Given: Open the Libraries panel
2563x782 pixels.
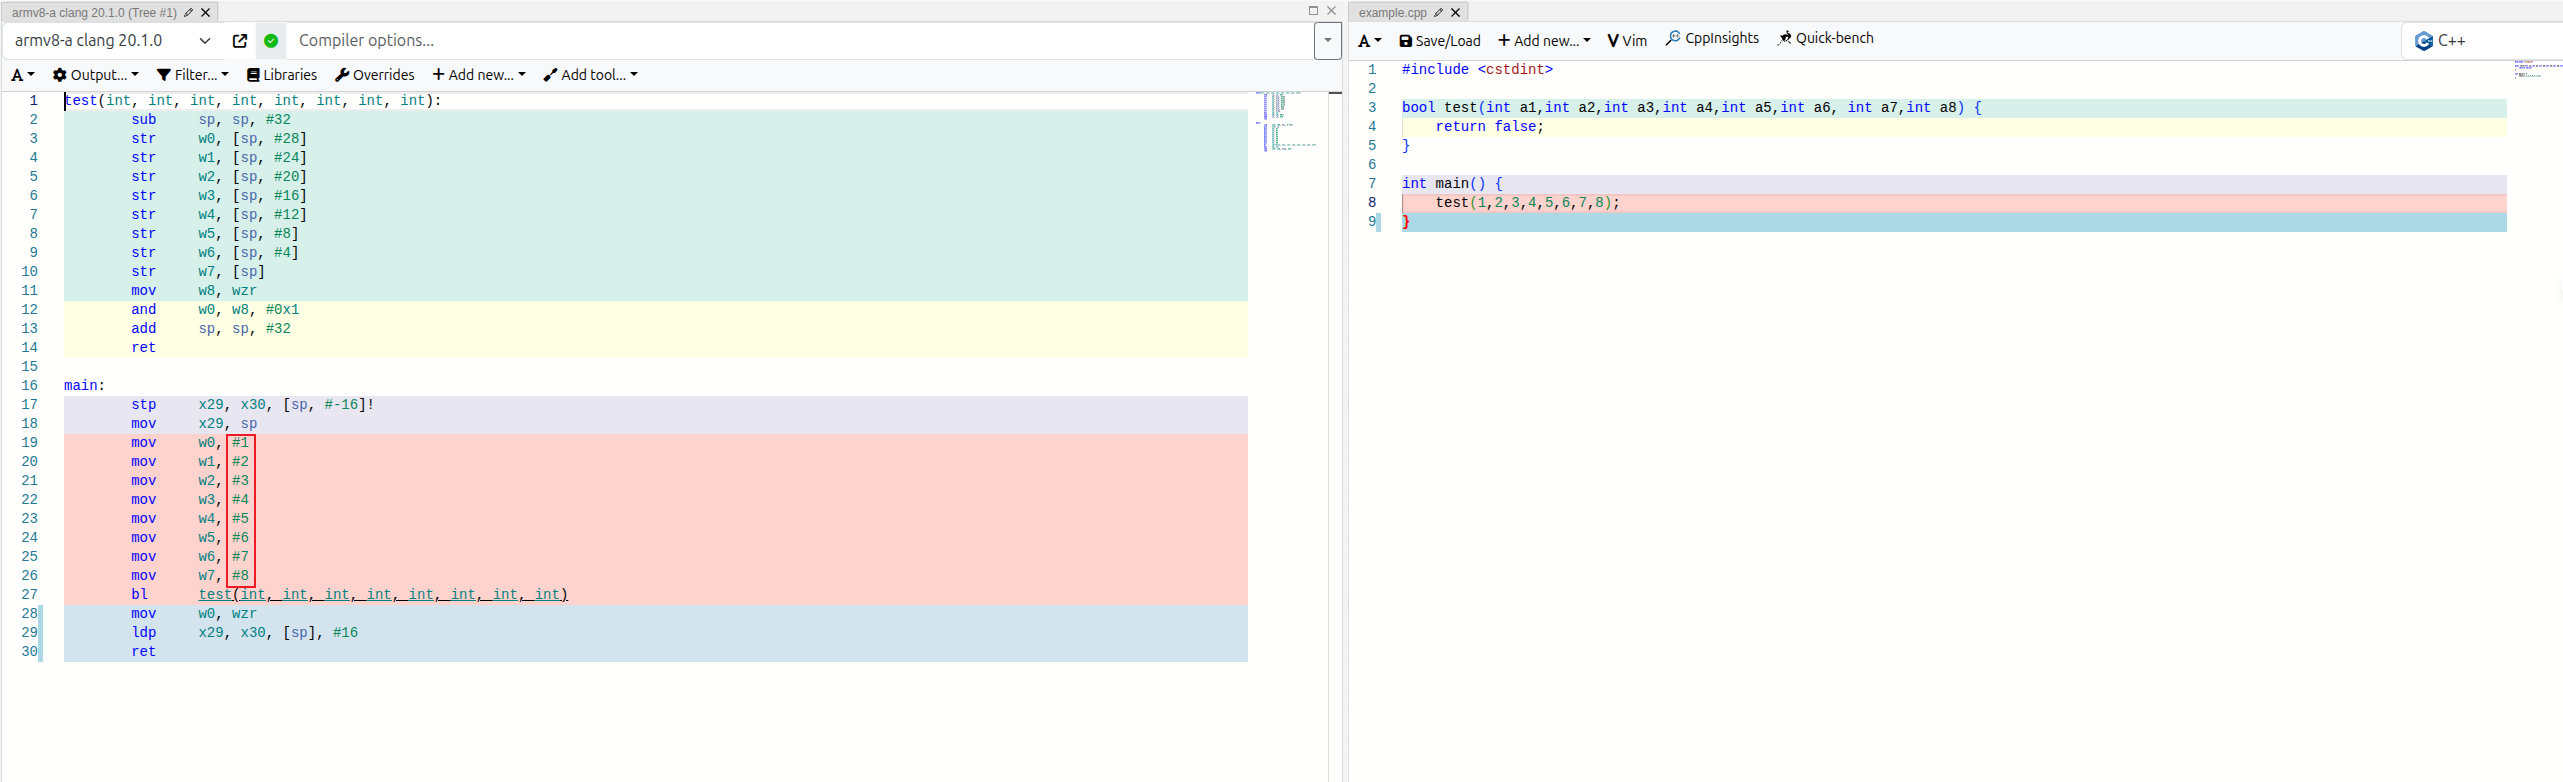Looking at the screenshot, I should click(x=282, y=75).
